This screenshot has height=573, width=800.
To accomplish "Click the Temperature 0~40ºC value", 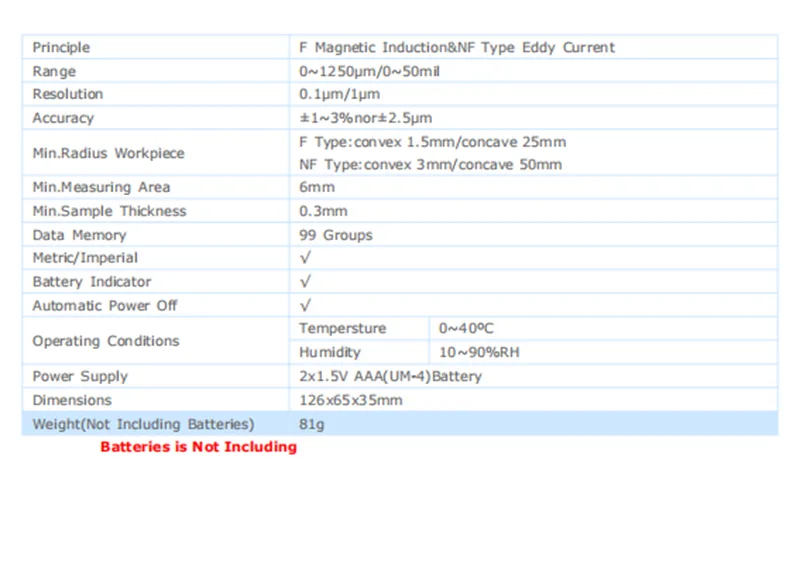I will point(466,328).
